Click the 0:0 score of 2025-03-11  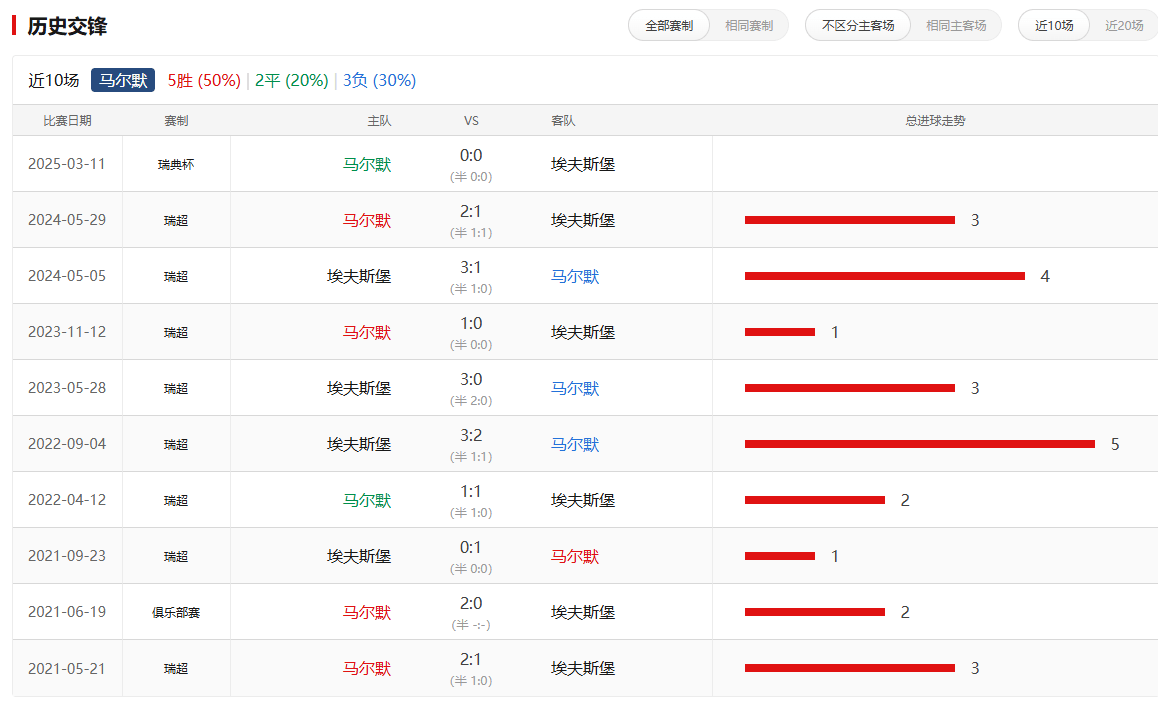[471, 156]
